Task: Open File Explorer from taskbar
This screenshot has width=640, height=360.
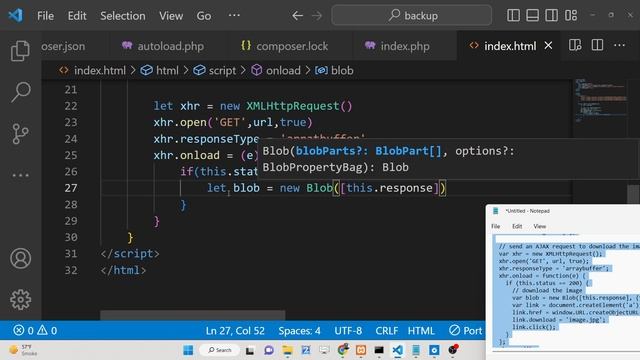Action: [x=287, y=350]
